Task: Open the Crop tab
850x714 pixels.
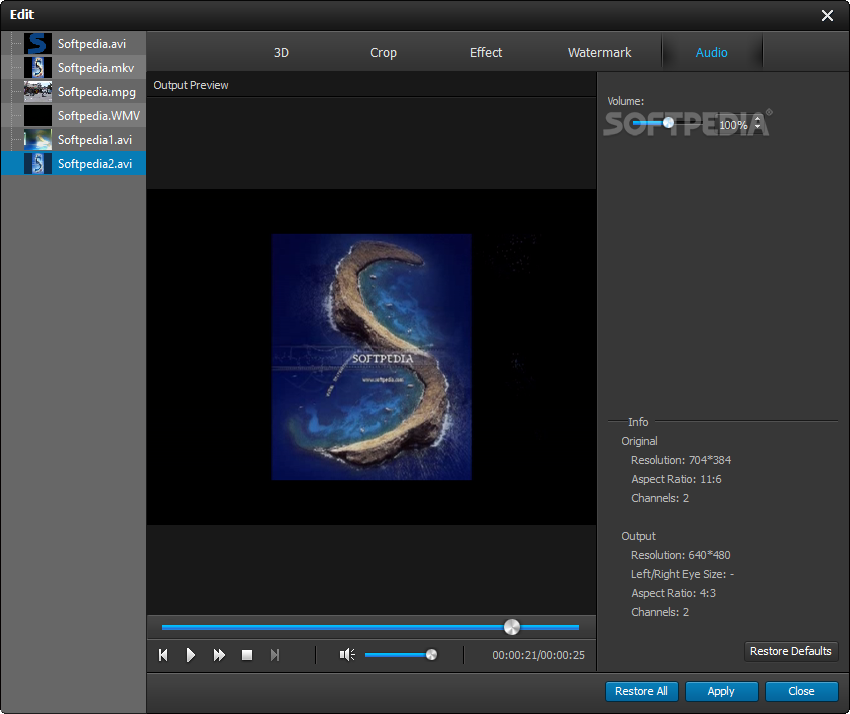Action: tap(383, 53)
